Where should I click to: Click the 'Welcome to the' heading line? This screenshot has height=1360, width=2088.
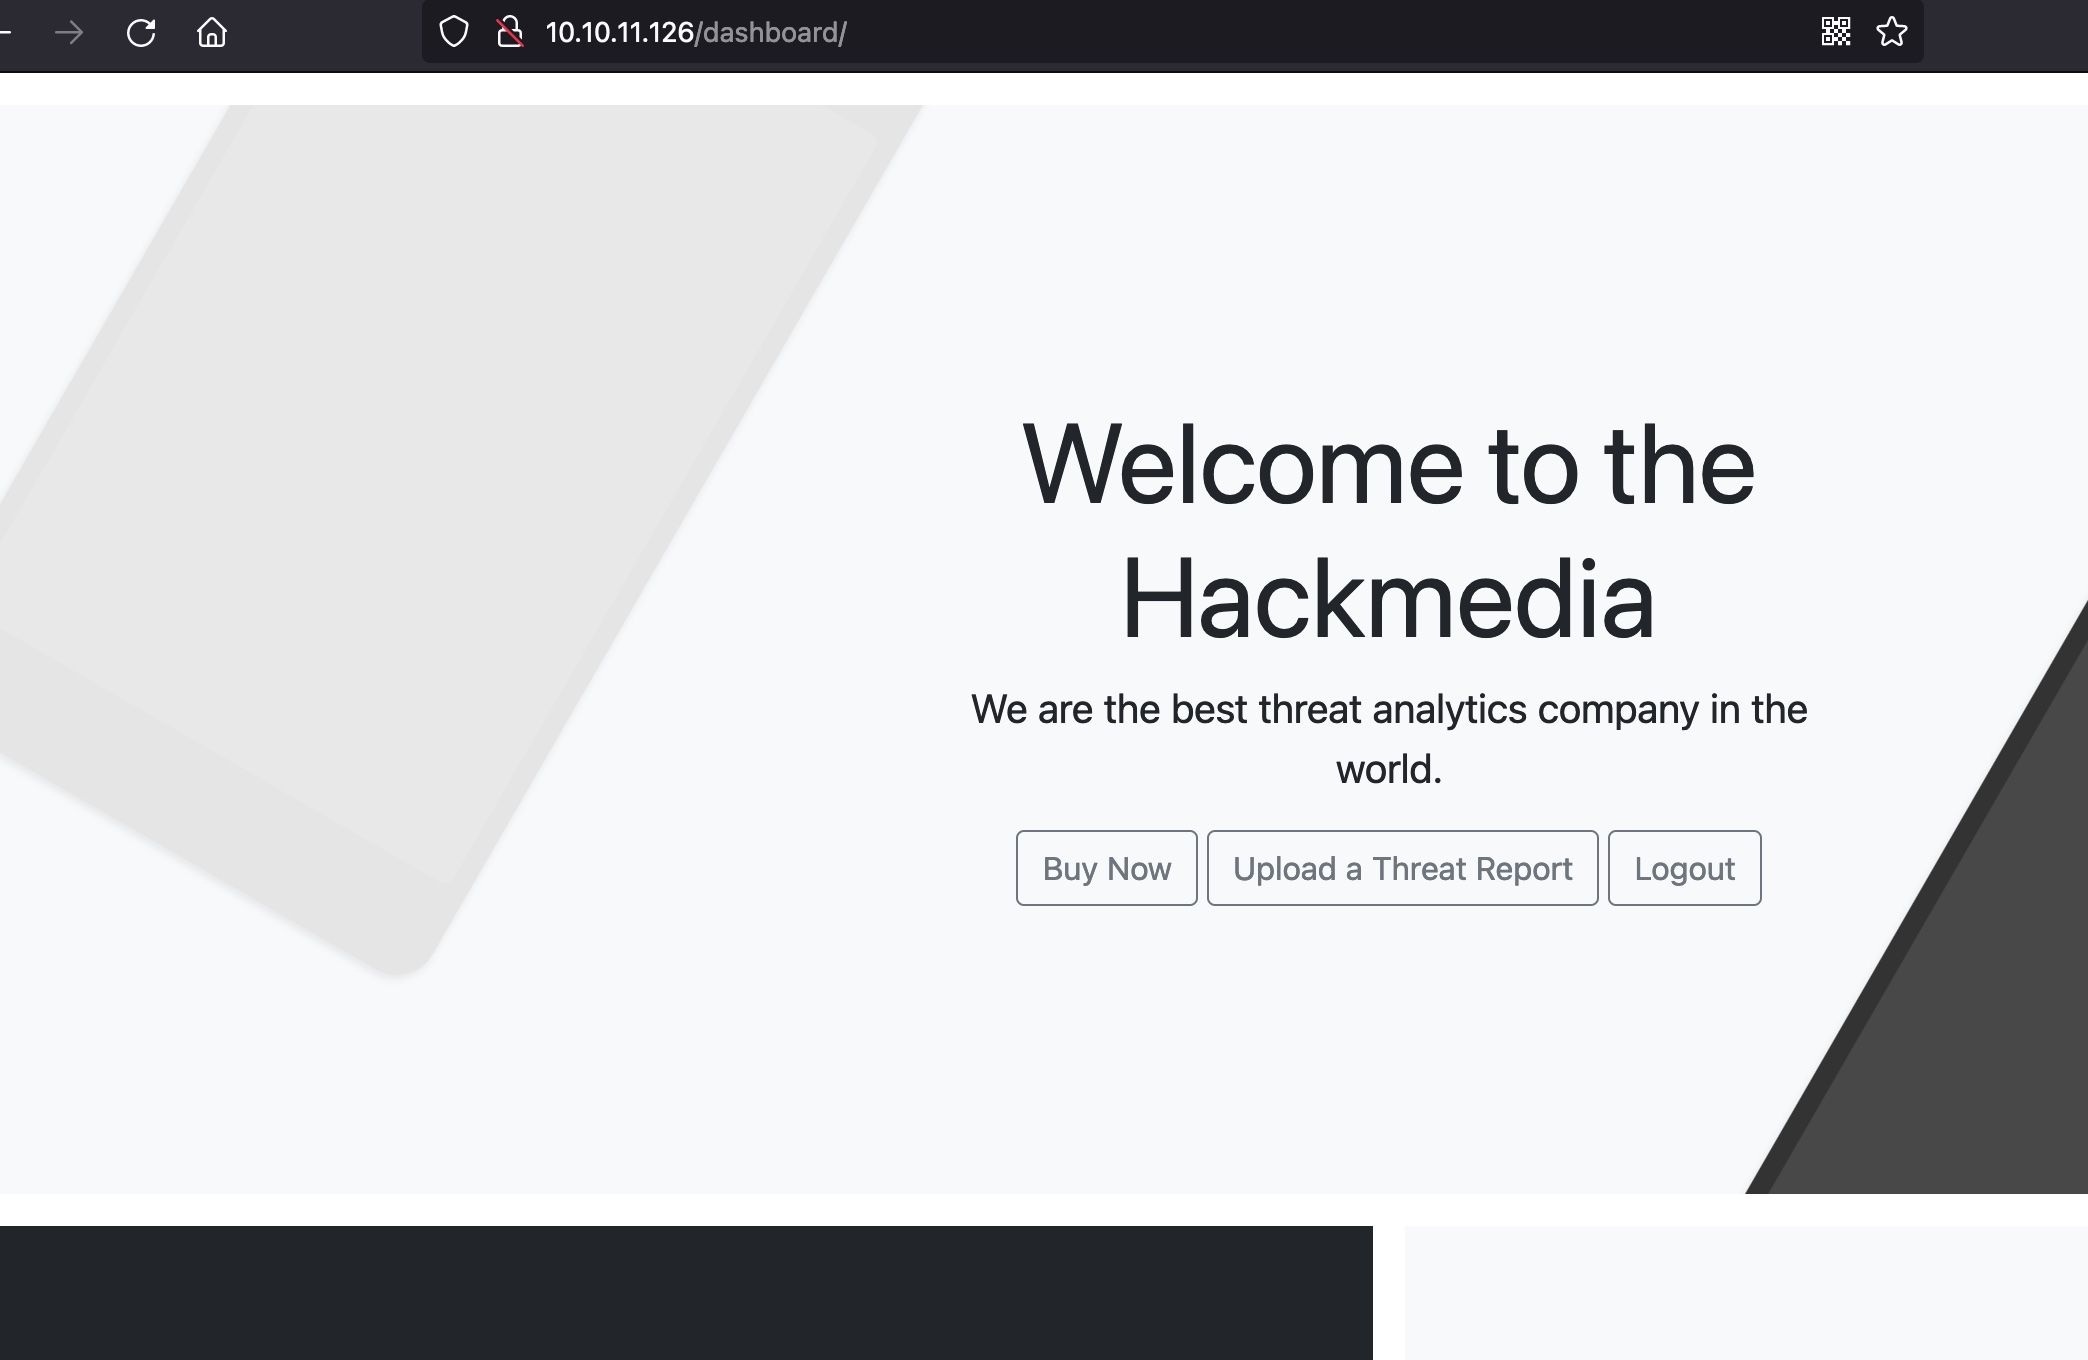pyautogui.click(x=1388, y=466)
